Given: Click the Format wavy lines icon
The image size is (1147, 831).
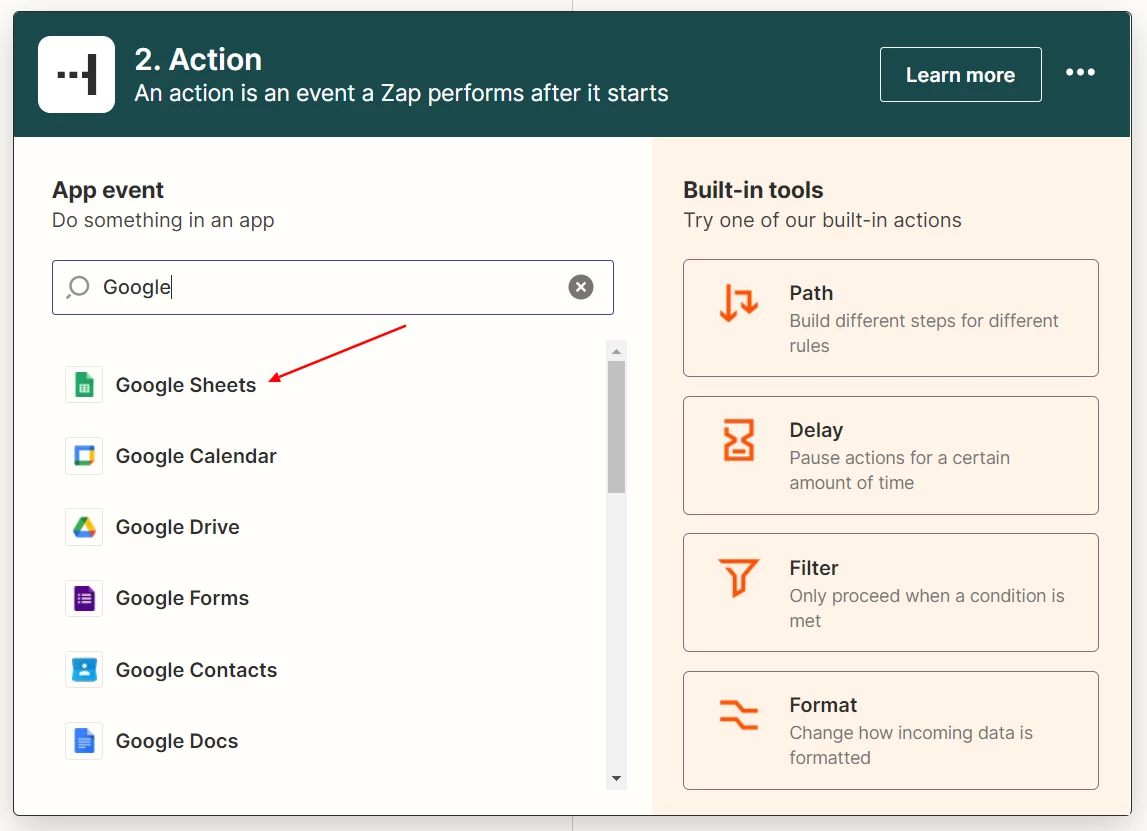Looking at the screenshot, I should (x=738, y=715).
